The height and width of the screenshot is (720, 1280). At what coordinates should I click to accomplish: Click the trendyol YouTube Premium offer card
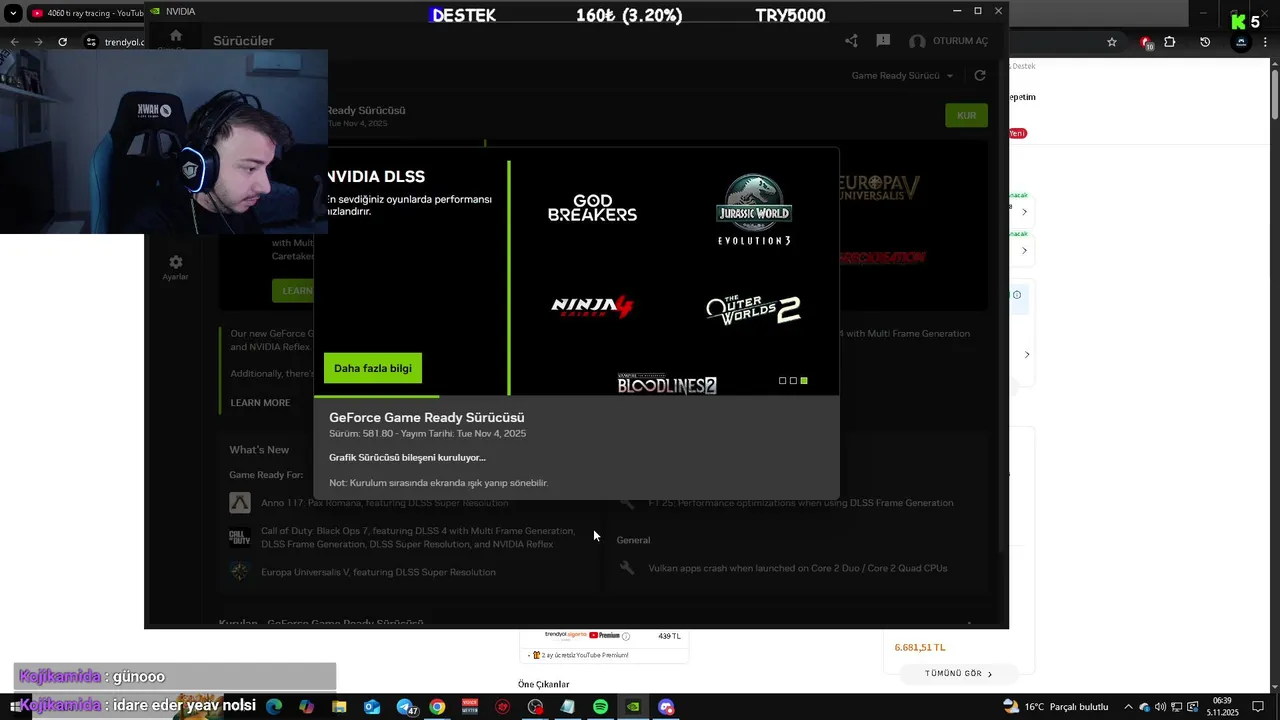click(604, 646)
